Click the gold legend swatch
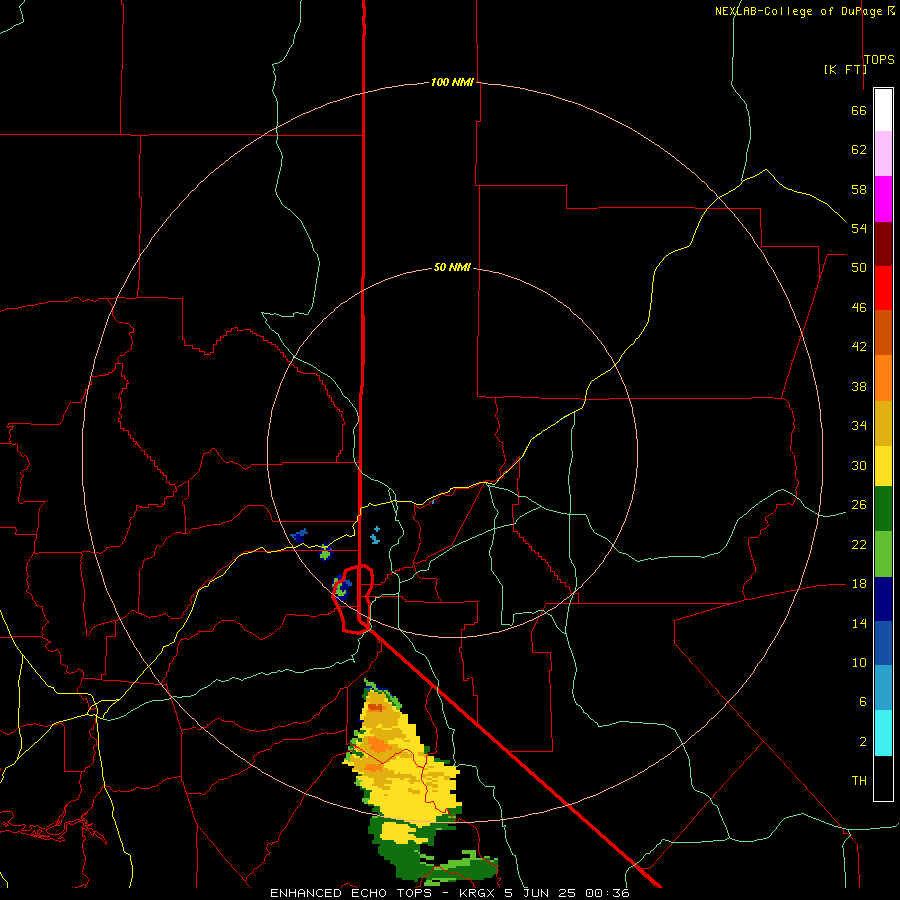Image resolution: width=900 pixels, height=900 pixels. coord(883,423)
